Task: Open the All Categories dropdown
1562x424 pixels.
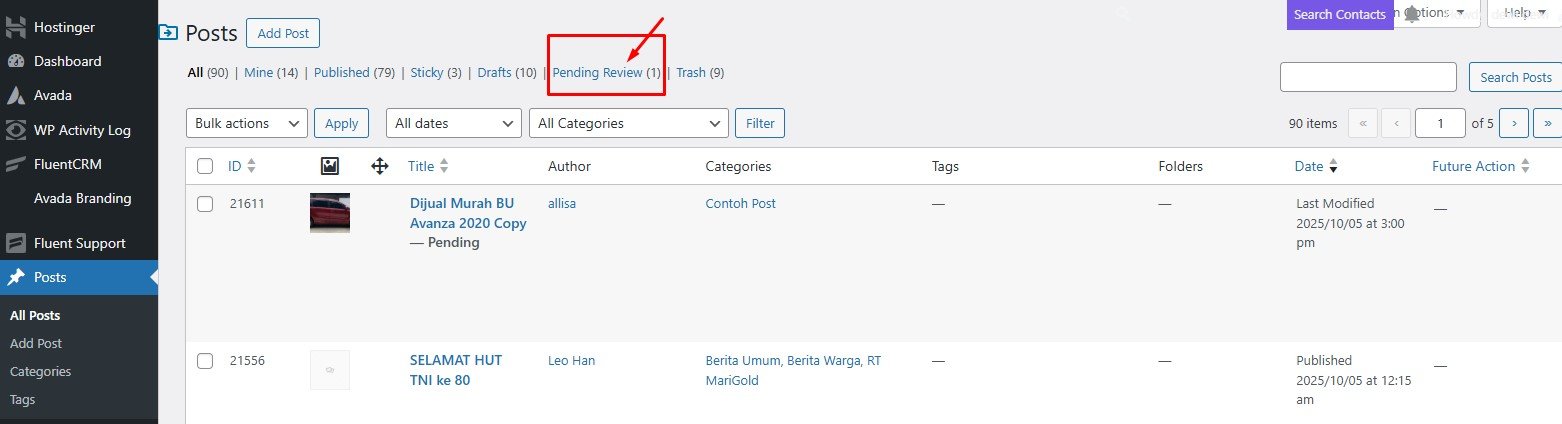Action: [629, 123]
